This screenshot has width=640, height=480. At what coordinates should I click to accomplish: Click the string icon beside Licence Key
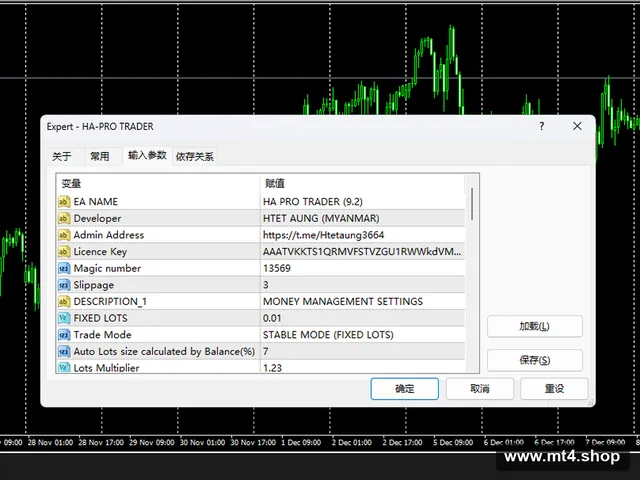64,252
